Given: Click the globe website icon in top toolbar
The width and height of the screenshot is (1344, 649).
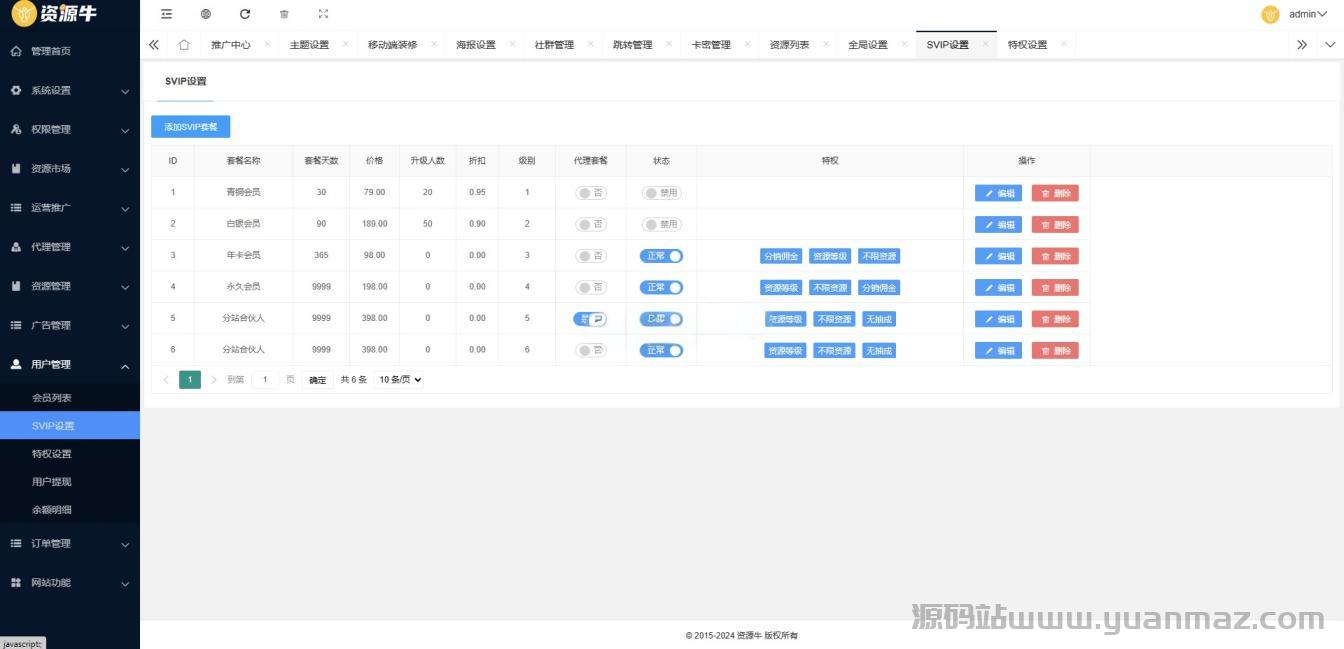Looking at the screenshot, I should [x=205, y=14].
